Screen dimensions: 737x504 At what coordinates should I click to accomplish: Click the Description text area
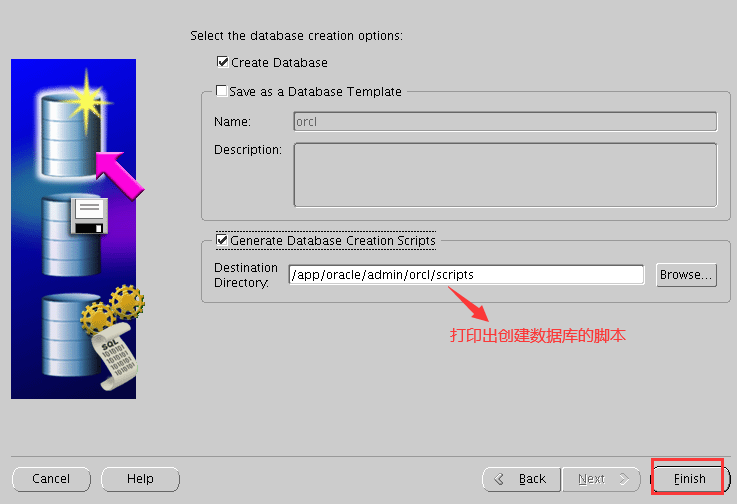point(505,175)
